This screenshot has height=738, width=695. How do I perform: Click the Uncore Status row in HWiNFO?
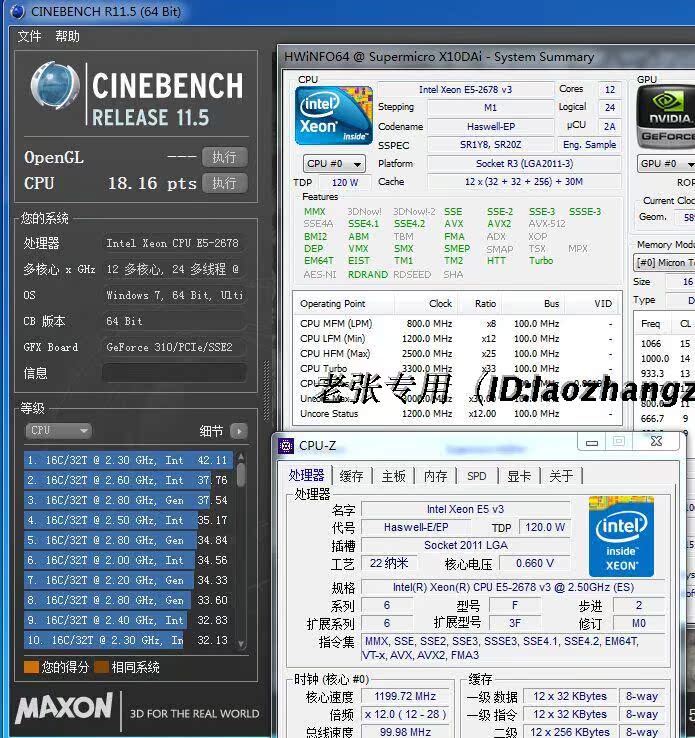[x=456, y=413]
